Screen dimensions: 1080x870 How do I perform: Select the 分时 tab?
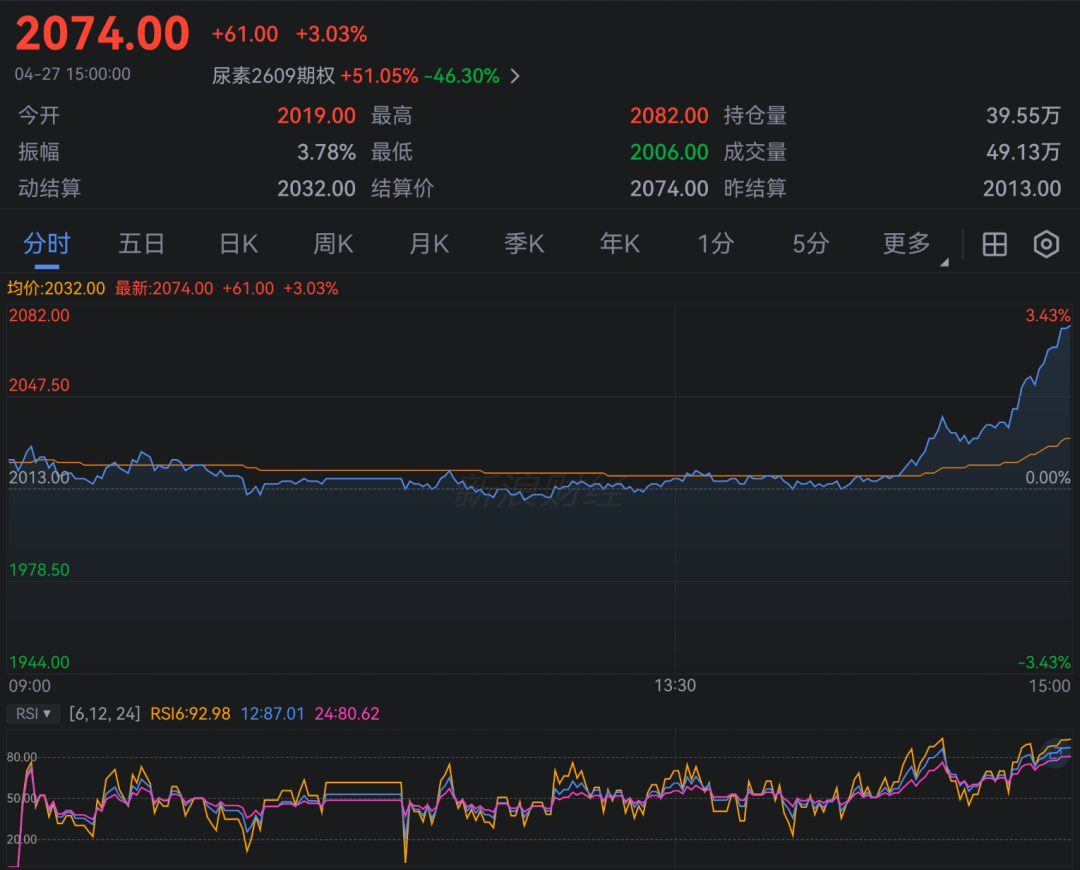point(47,244)
